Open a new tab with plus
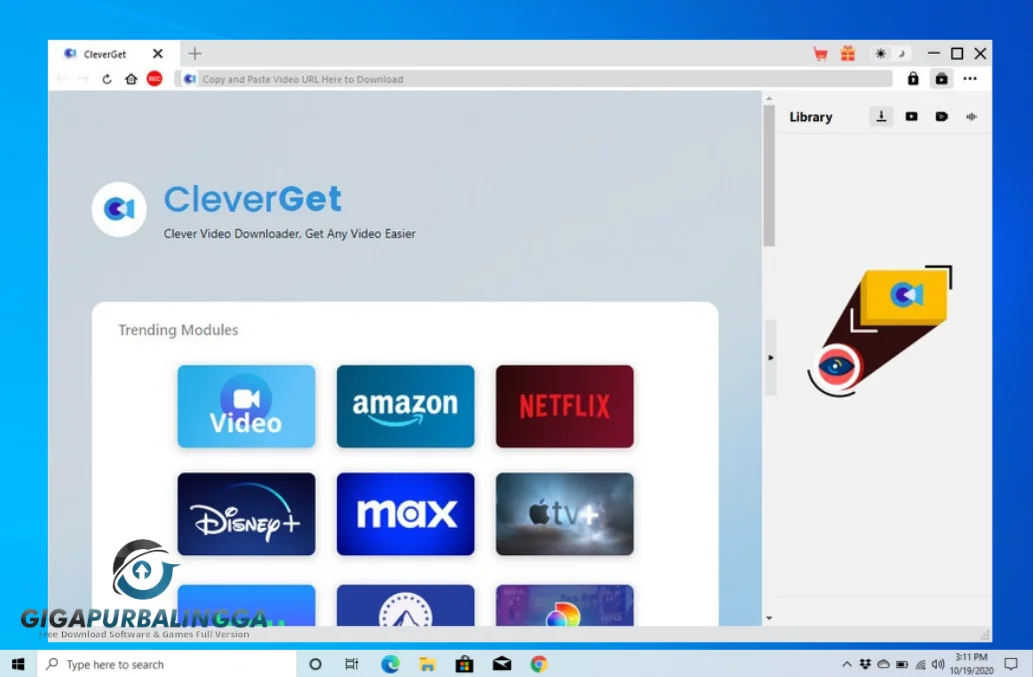1033x677 pixels. (194, 53)
